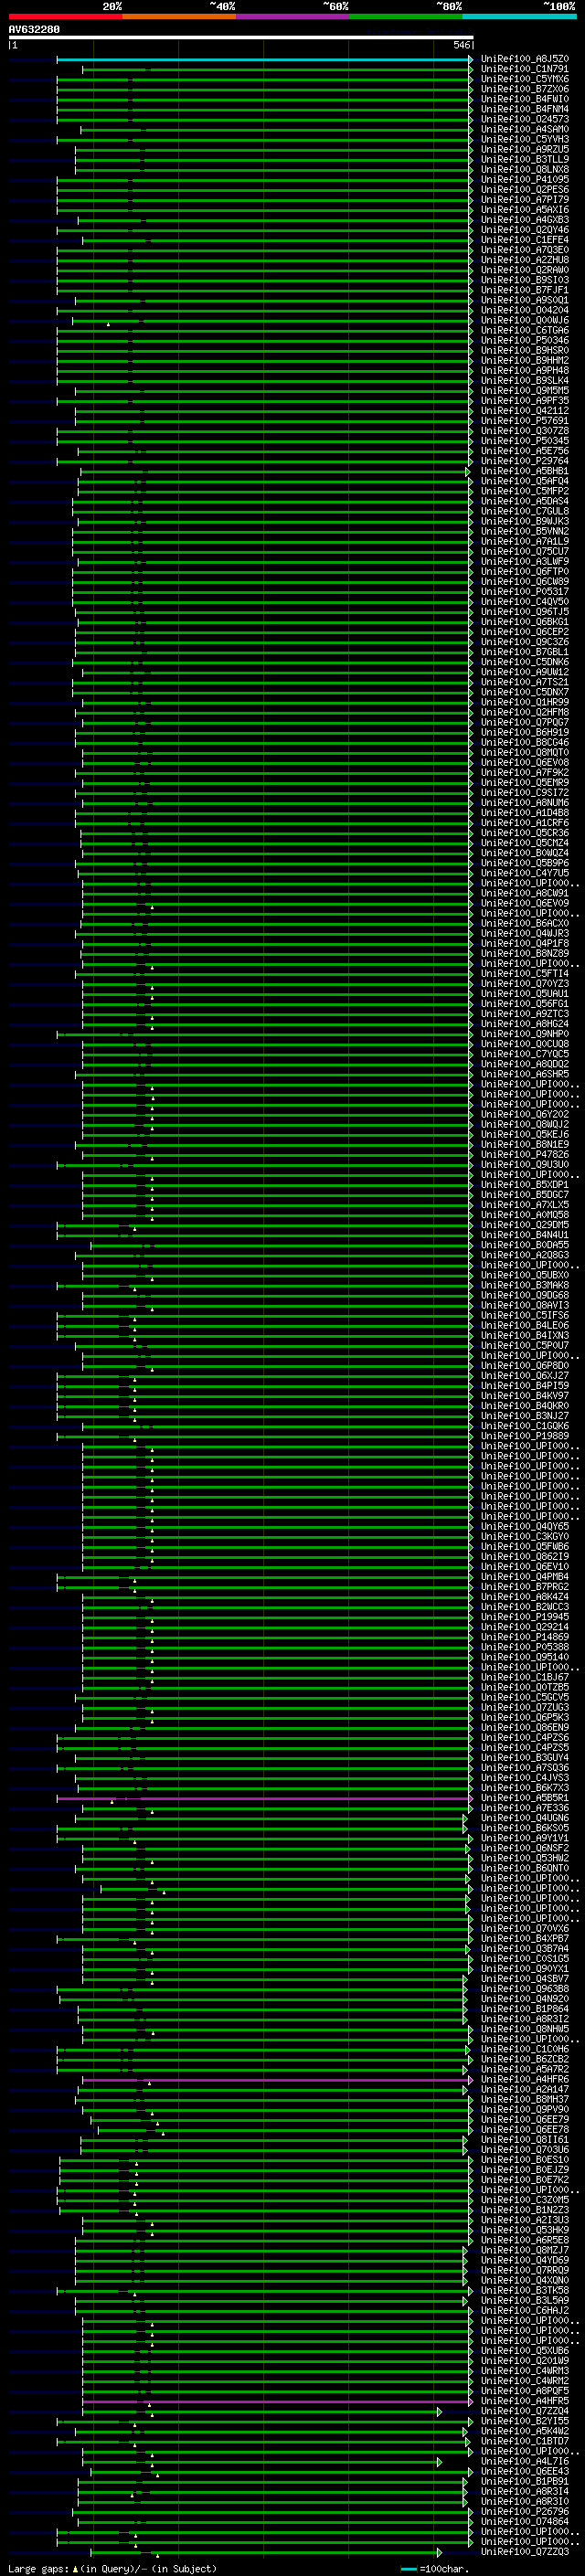
Task: Click hit label UniRef100_Q6CEP2
Action: (x=525, y=633)
